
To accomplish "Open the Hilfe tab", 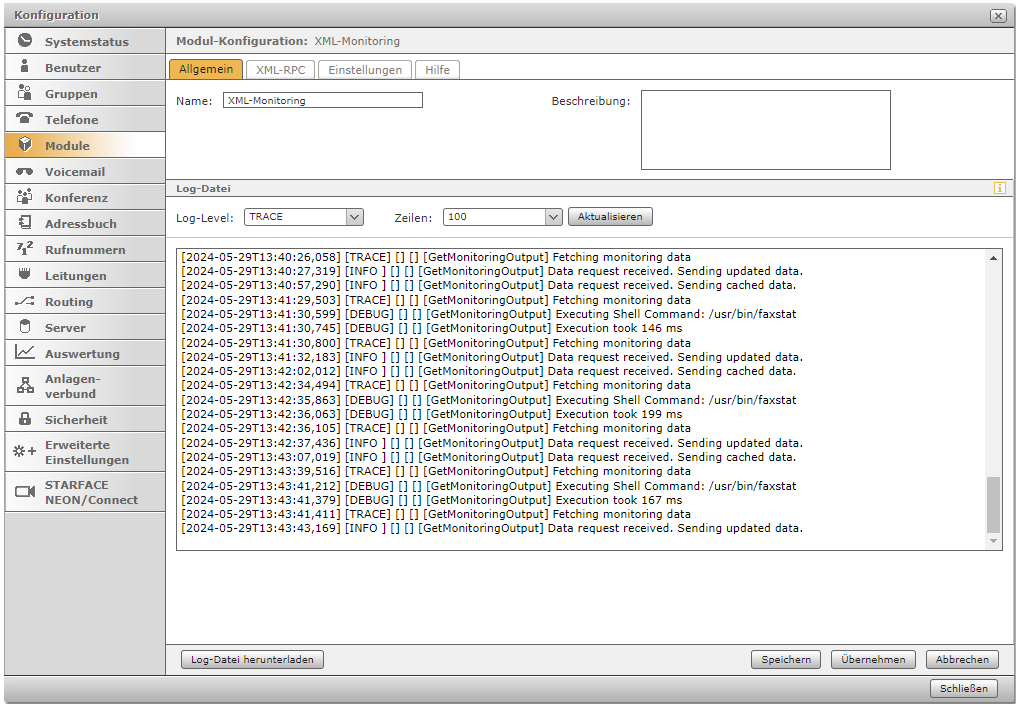I will point(437,70).
